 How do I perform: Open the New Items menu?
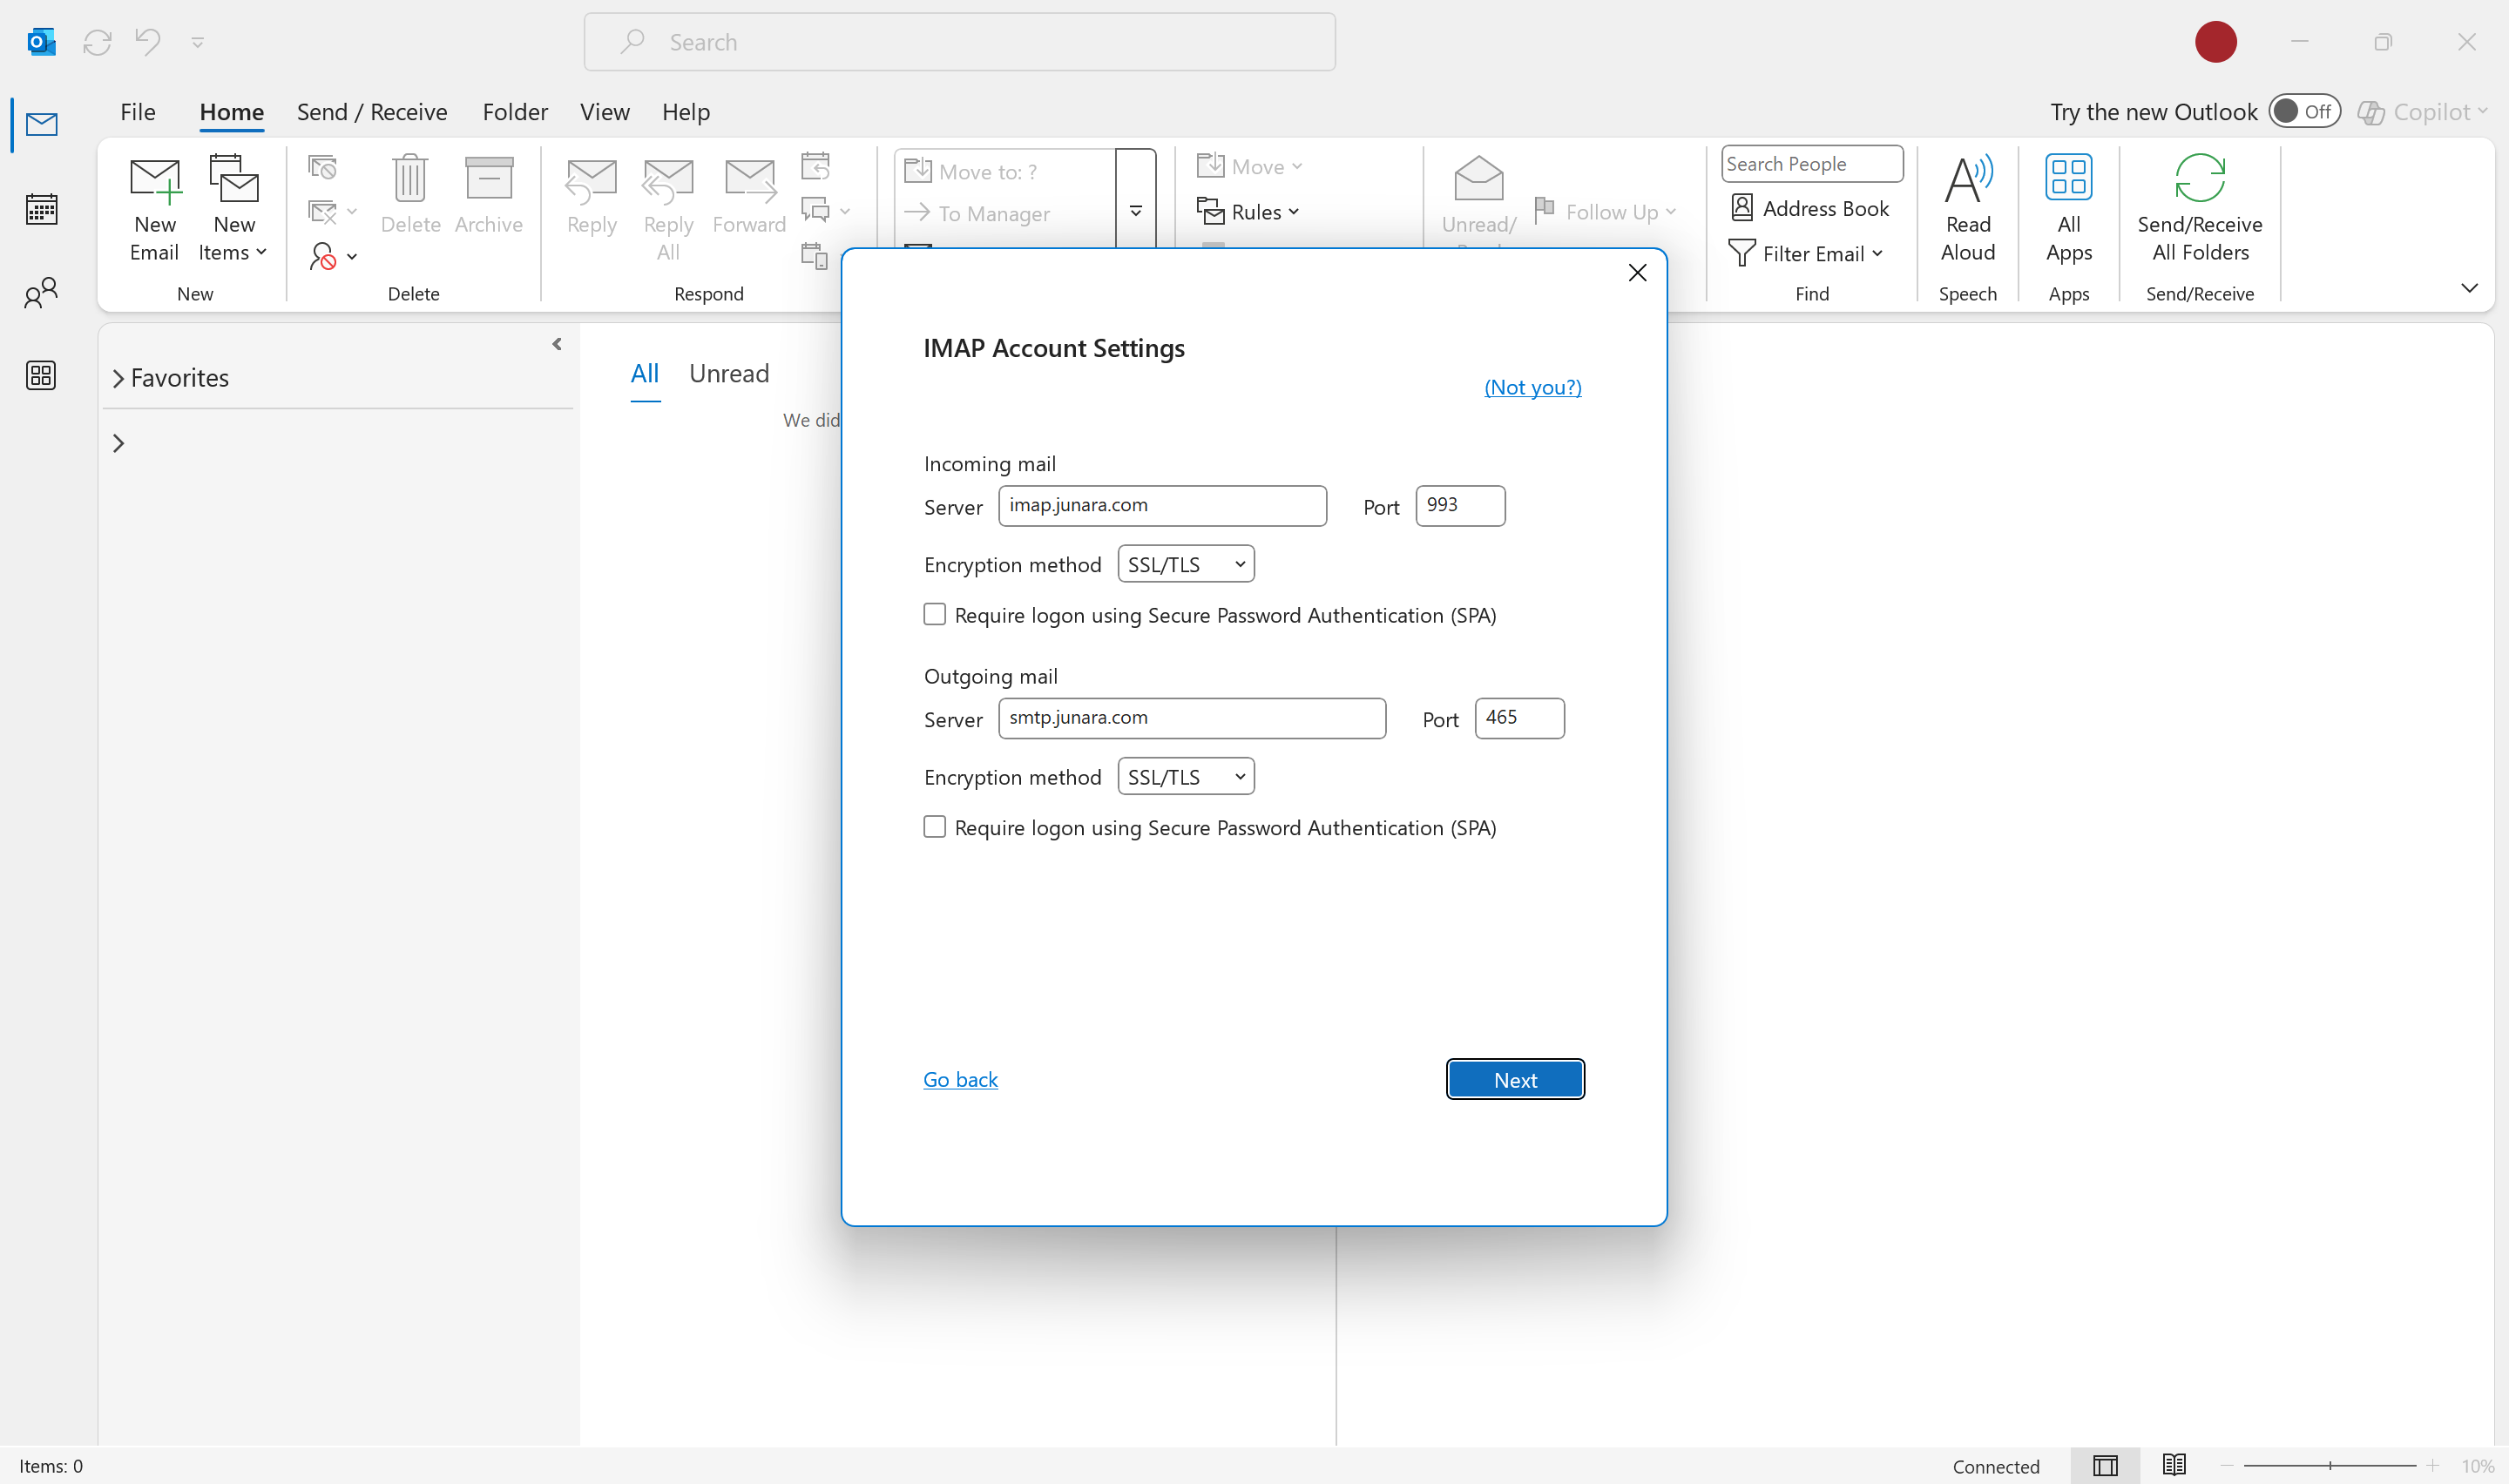pyautogui.click(x=233, y=209)
